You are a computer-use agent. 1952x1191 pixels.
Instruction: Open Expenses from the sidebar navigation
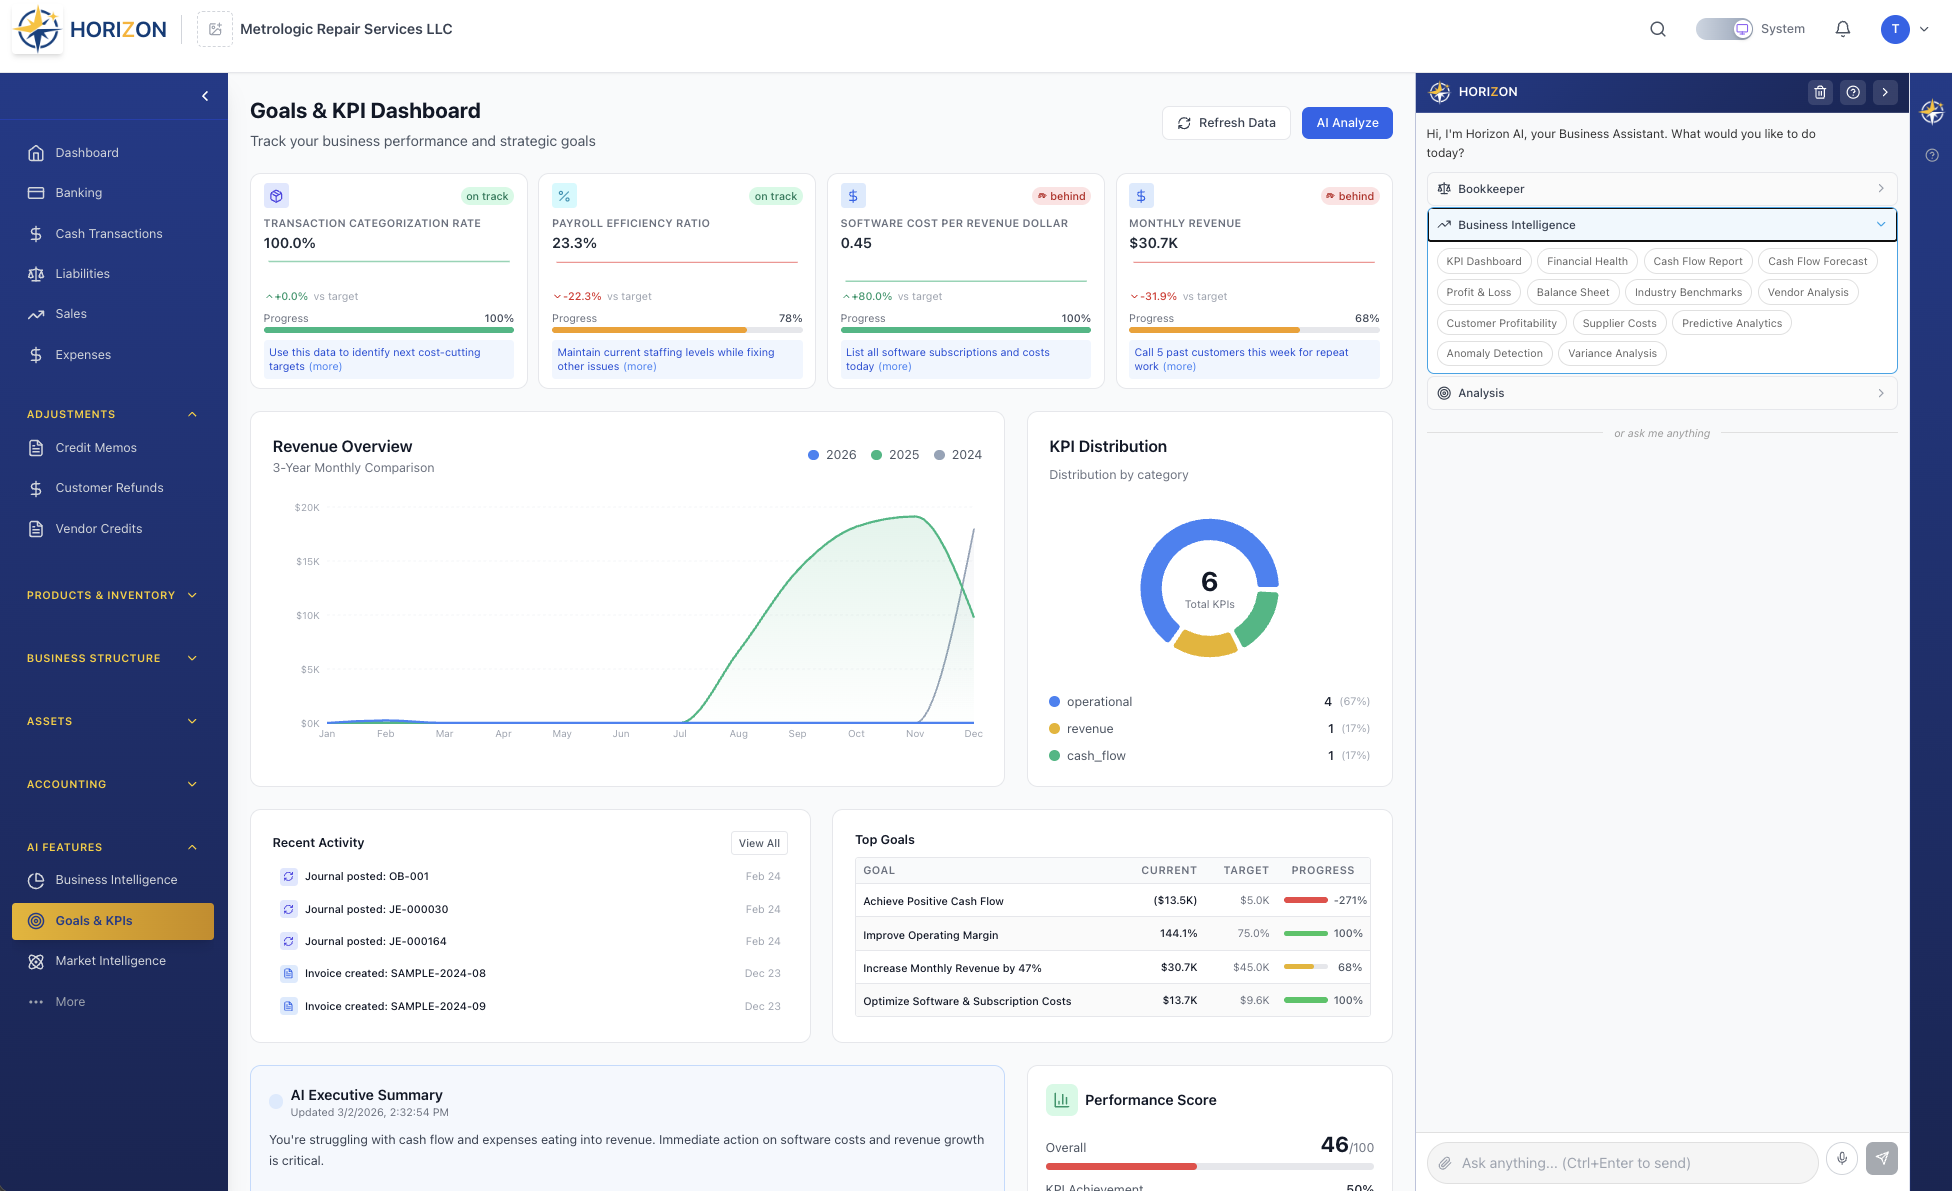[82, 354]
